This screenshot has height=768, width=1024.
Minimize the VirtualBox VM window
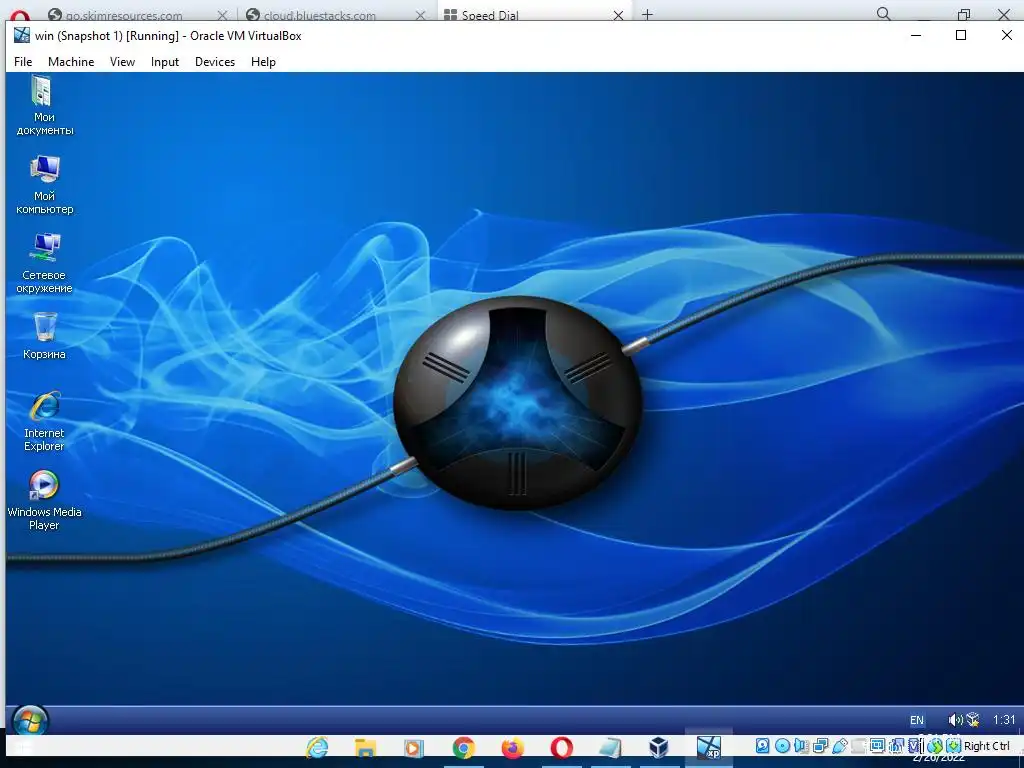coord(916,35)
